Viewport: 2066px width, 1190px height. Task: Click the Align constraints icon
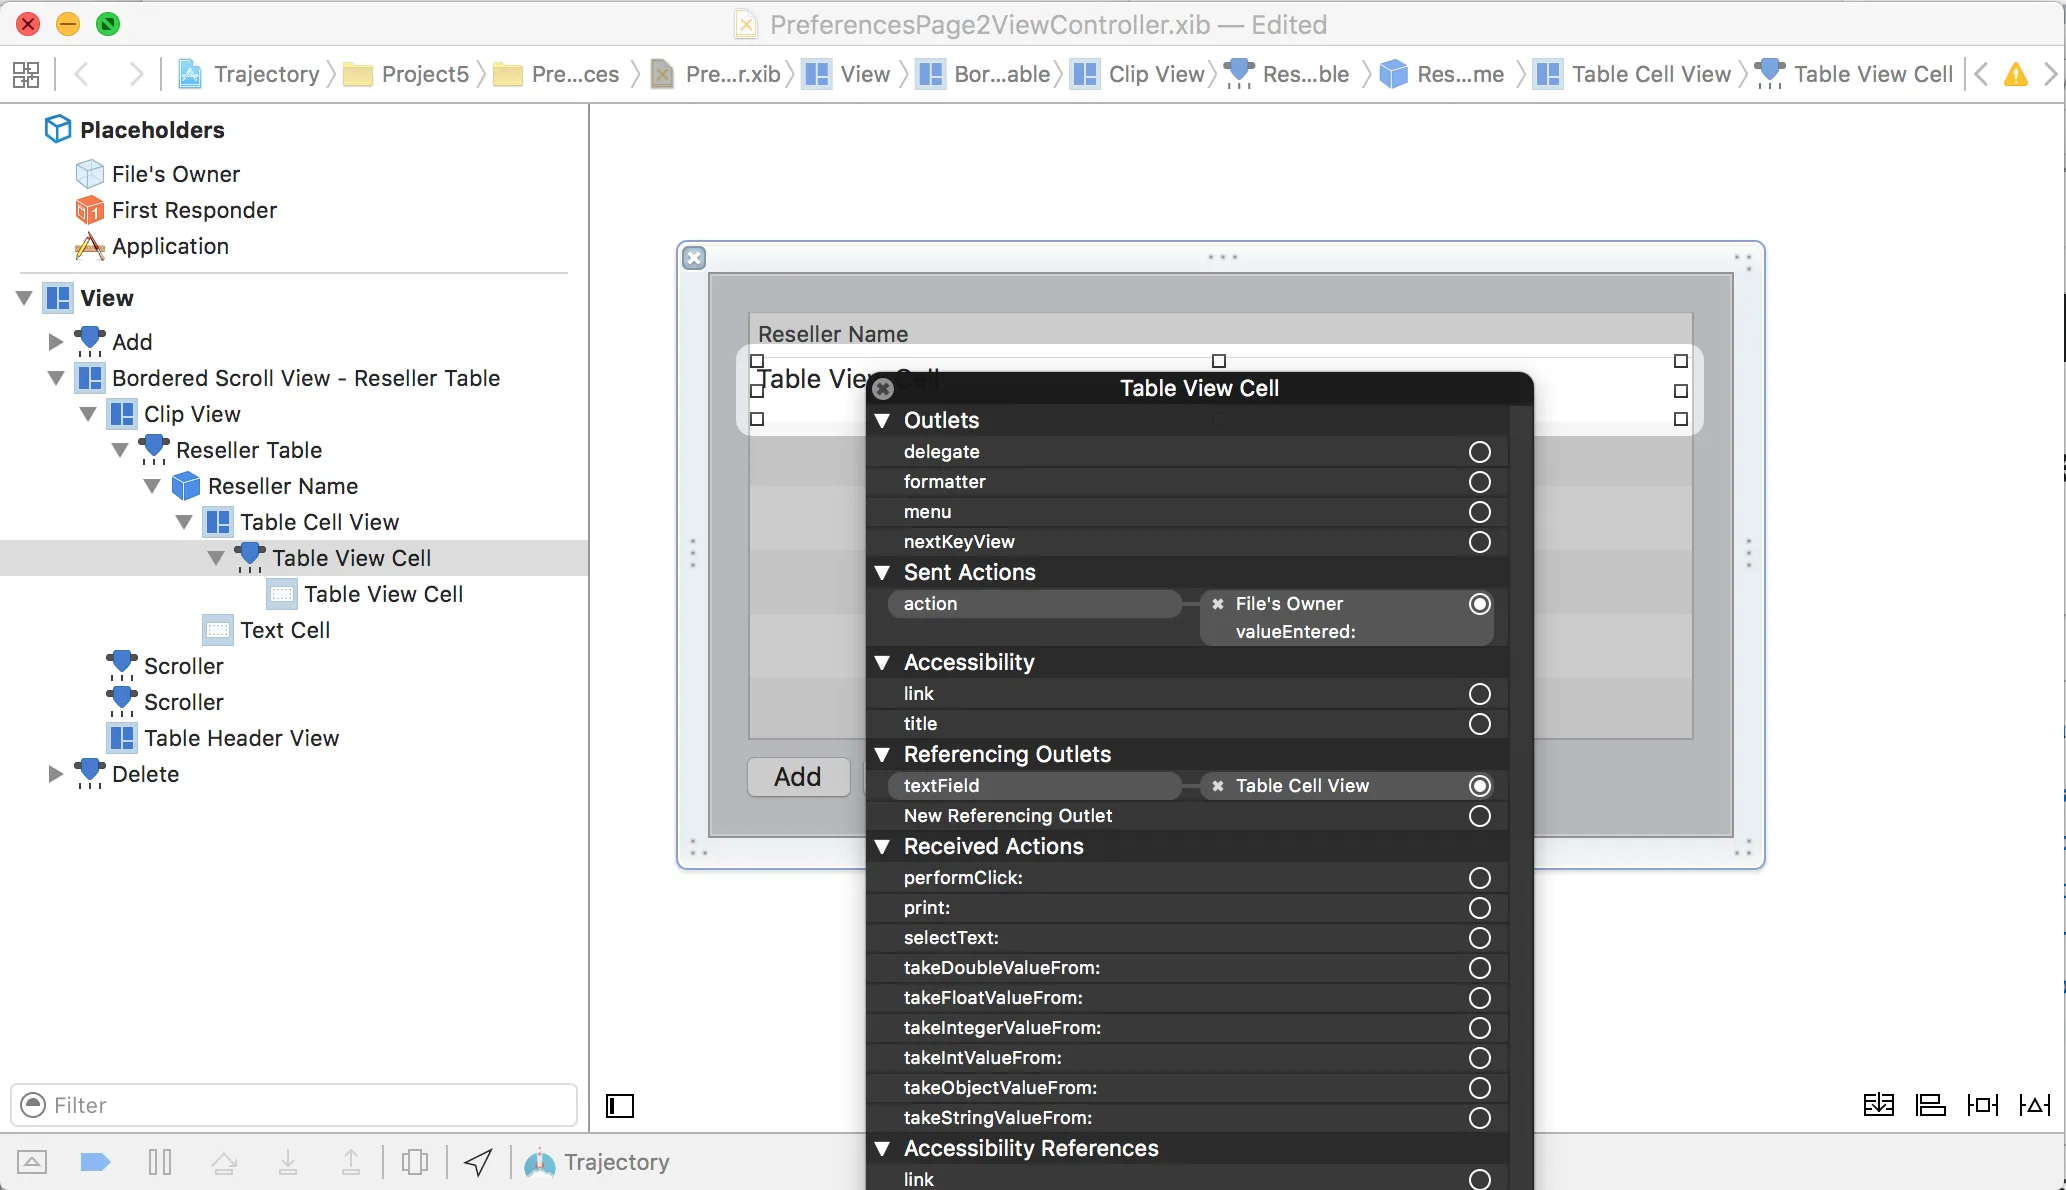[x=1930, y=1105]
